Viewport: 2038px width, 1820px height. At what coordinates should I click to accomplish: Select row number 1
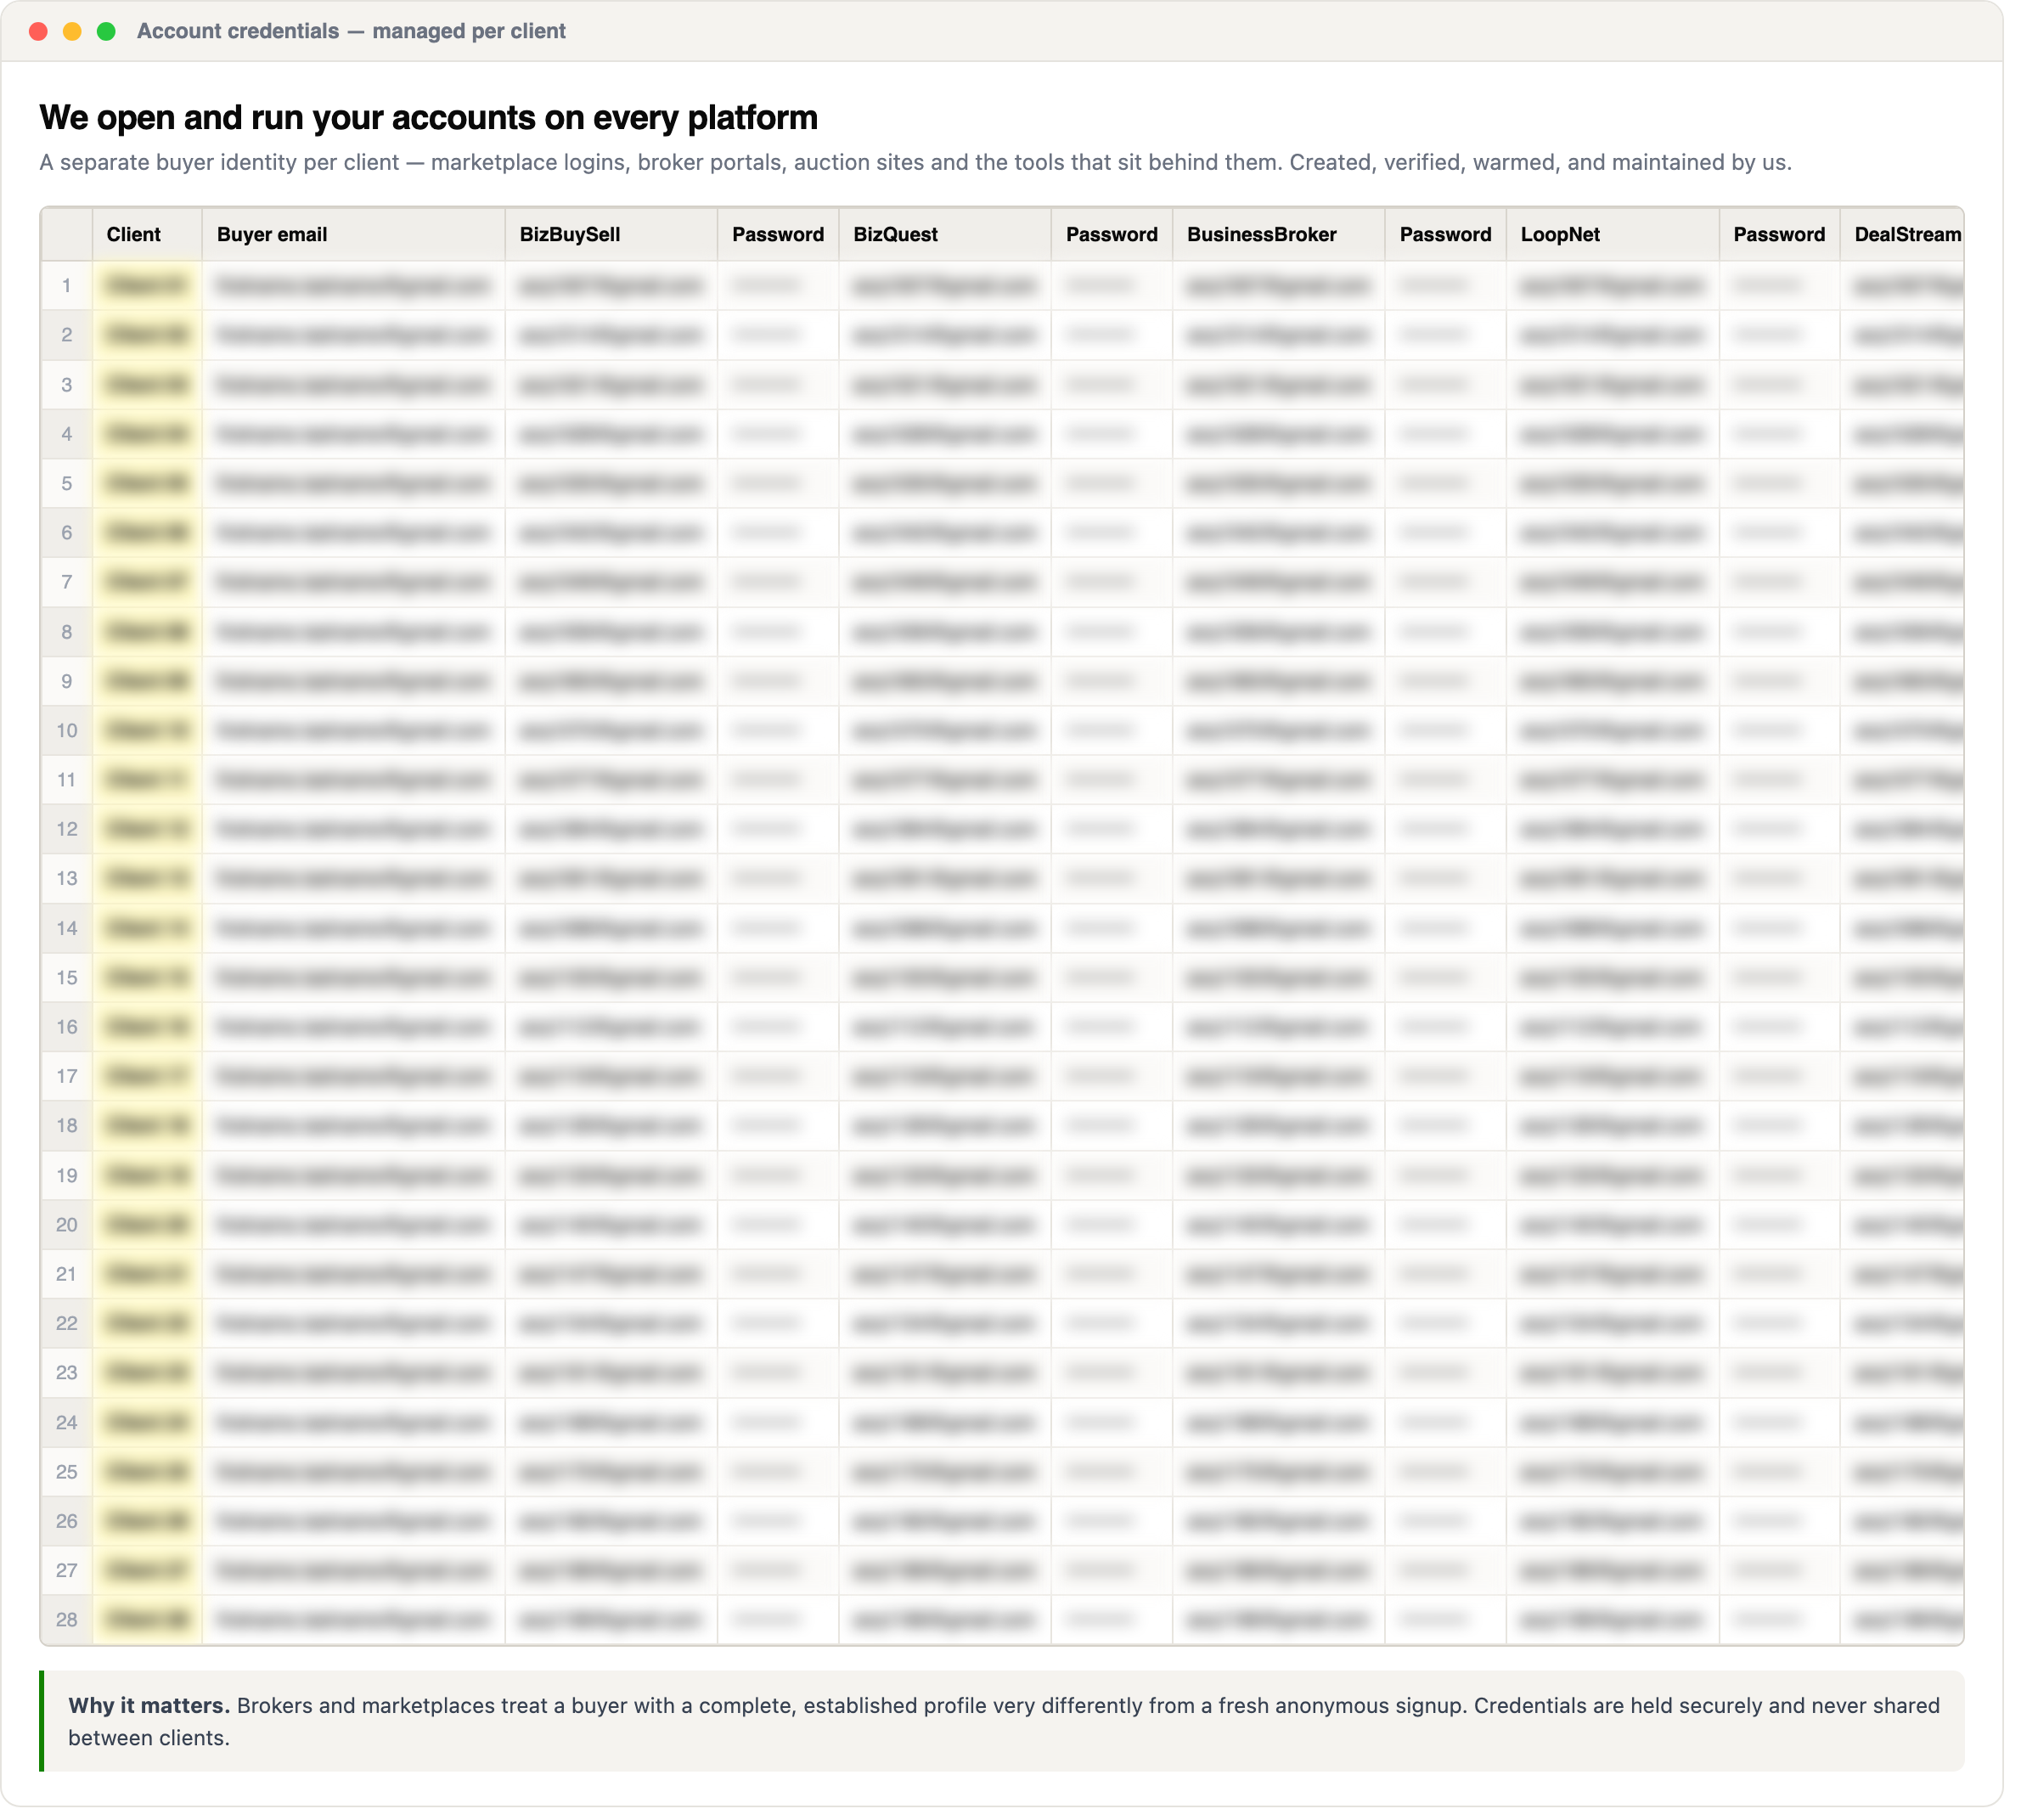[x=67, y=286]
